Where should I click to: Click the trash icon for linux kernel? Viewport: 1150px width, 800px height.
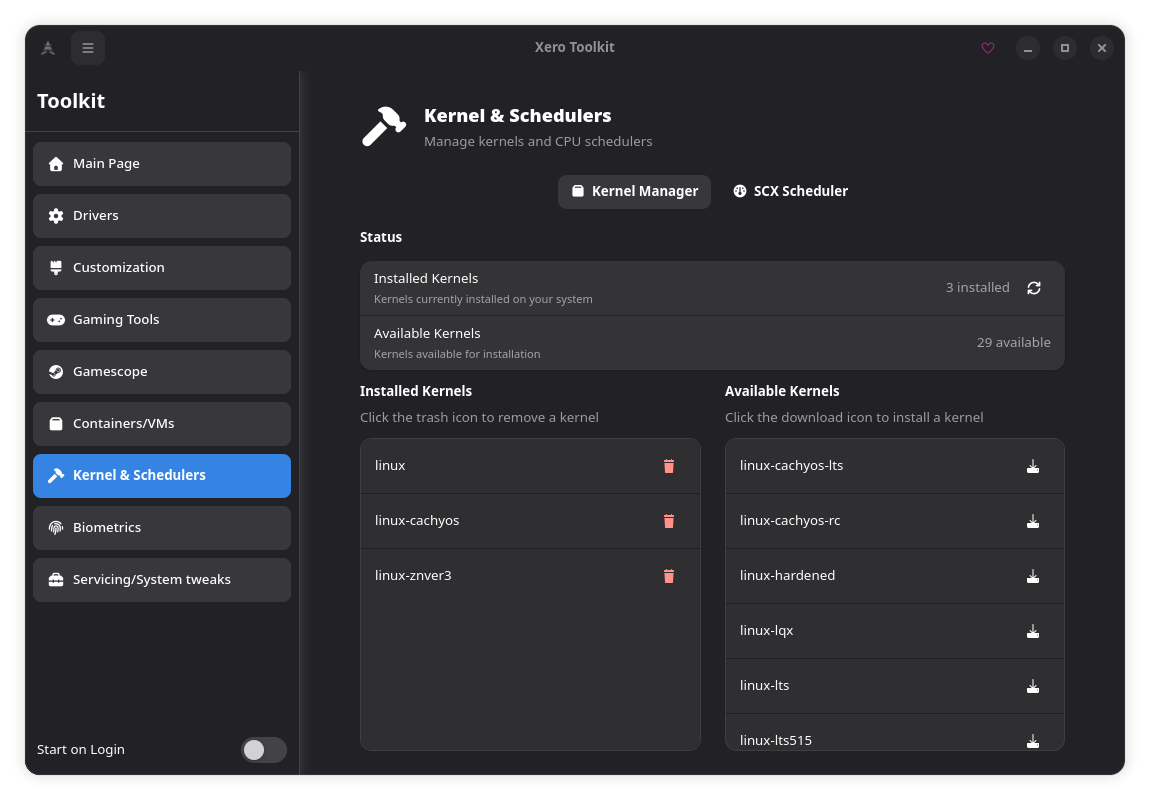(x=669, y=466)
